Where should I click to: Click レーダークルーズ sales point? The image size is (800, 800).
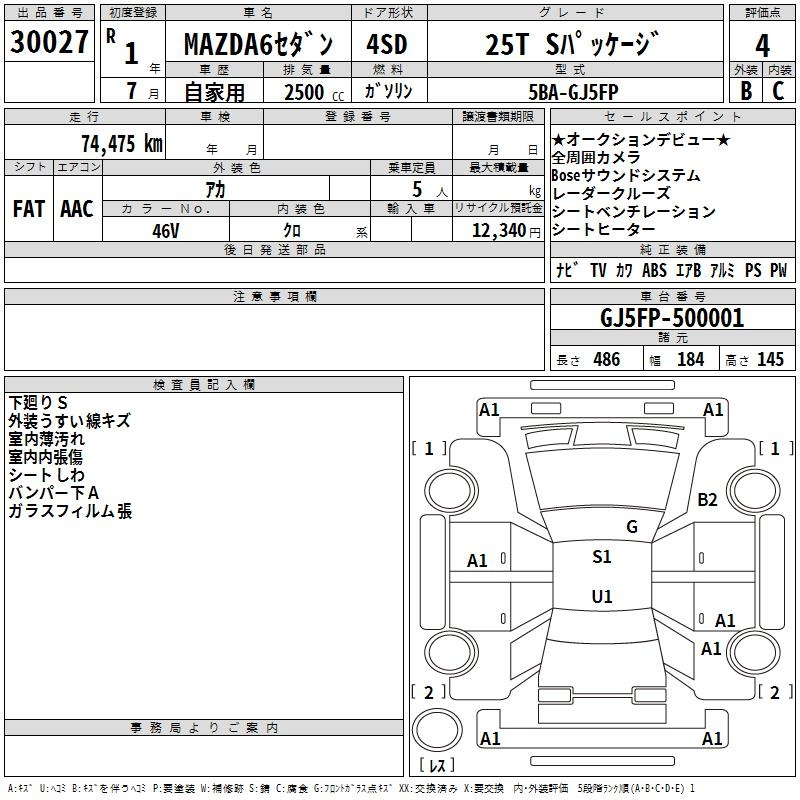pos(611,193)
